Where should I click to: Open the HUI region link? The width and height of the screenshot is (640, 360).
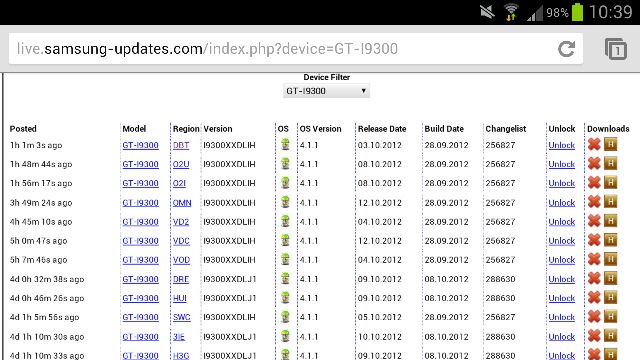[x=180, y=299]
